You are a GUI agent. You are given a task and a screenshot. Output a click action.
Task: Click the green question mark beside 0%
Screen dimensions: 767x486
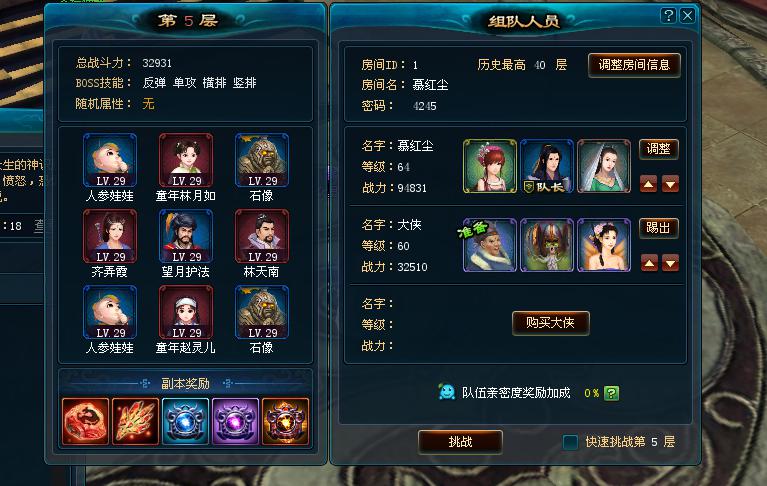click(611, 393)
